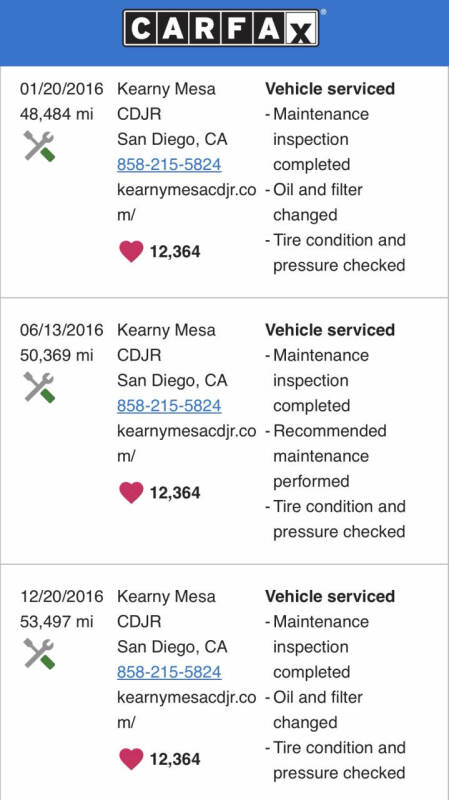Click wrench service icon for 06/13/2016 record

point(39,387)
